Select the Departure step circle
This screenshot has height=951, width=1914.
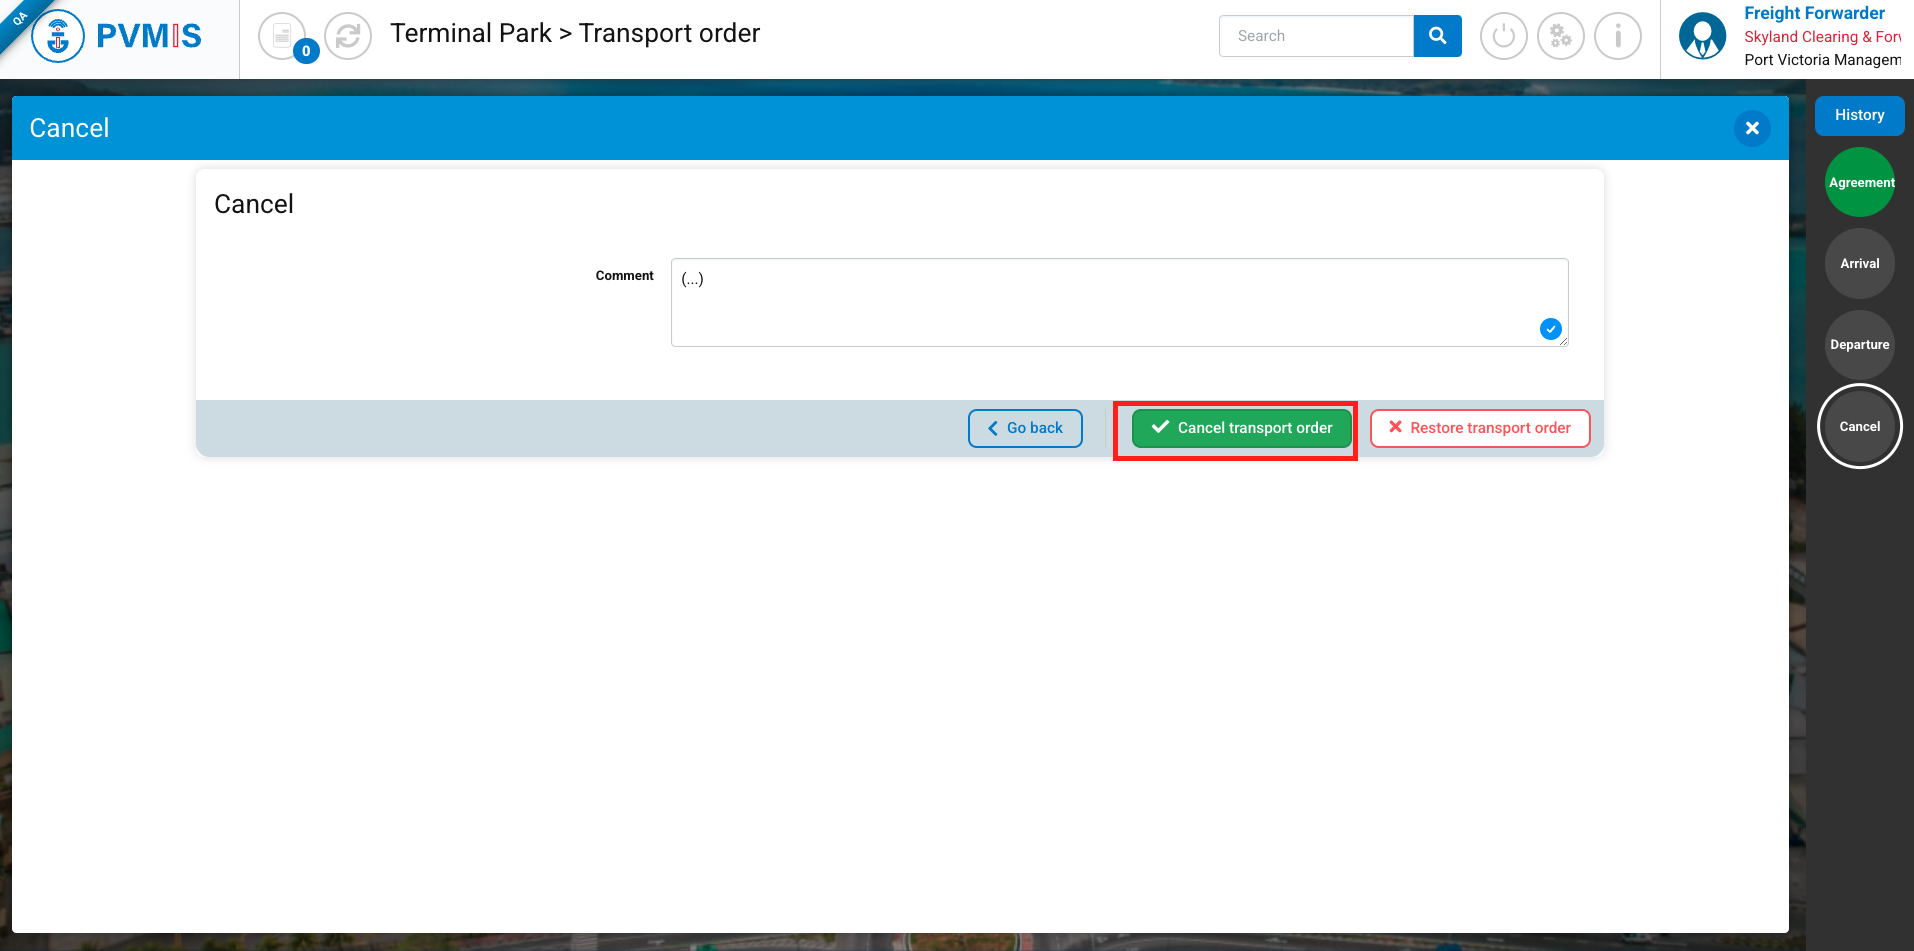click(1859, 345)
